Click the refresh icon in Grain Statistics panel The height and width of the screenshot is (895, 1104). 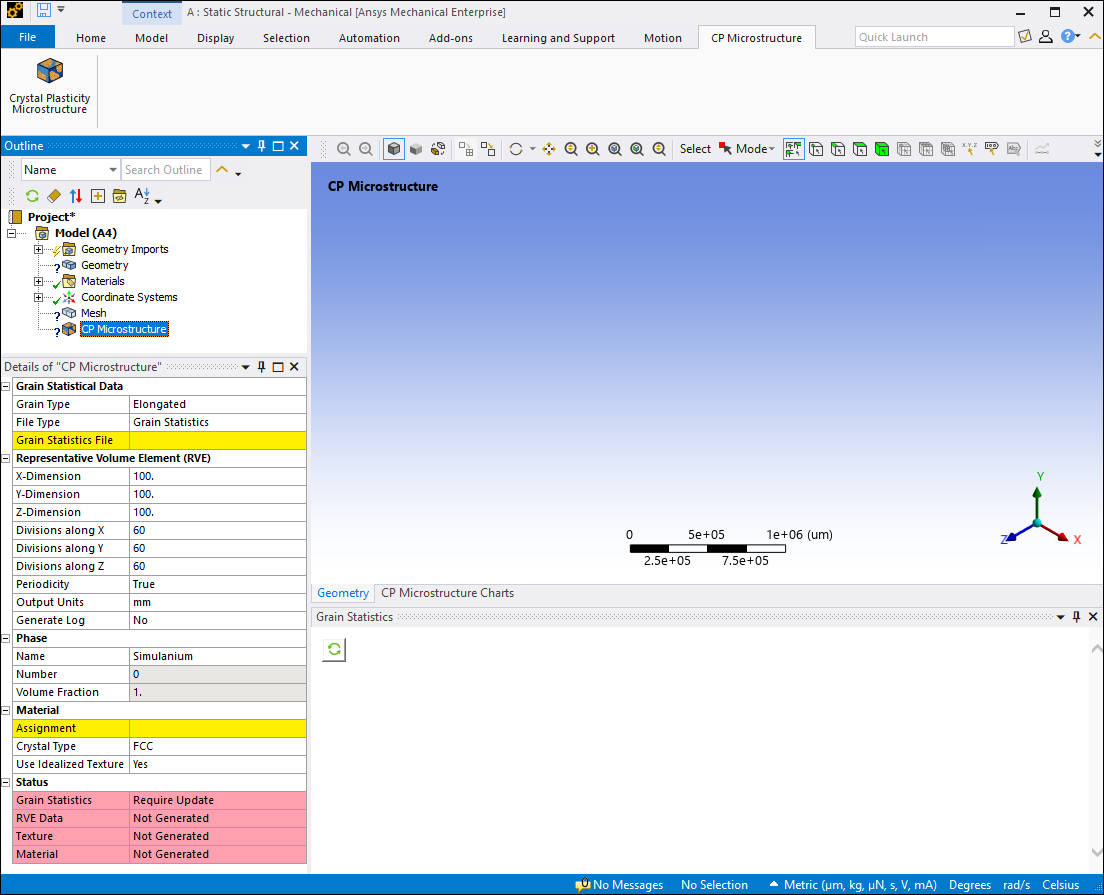(x=334, y=650)
